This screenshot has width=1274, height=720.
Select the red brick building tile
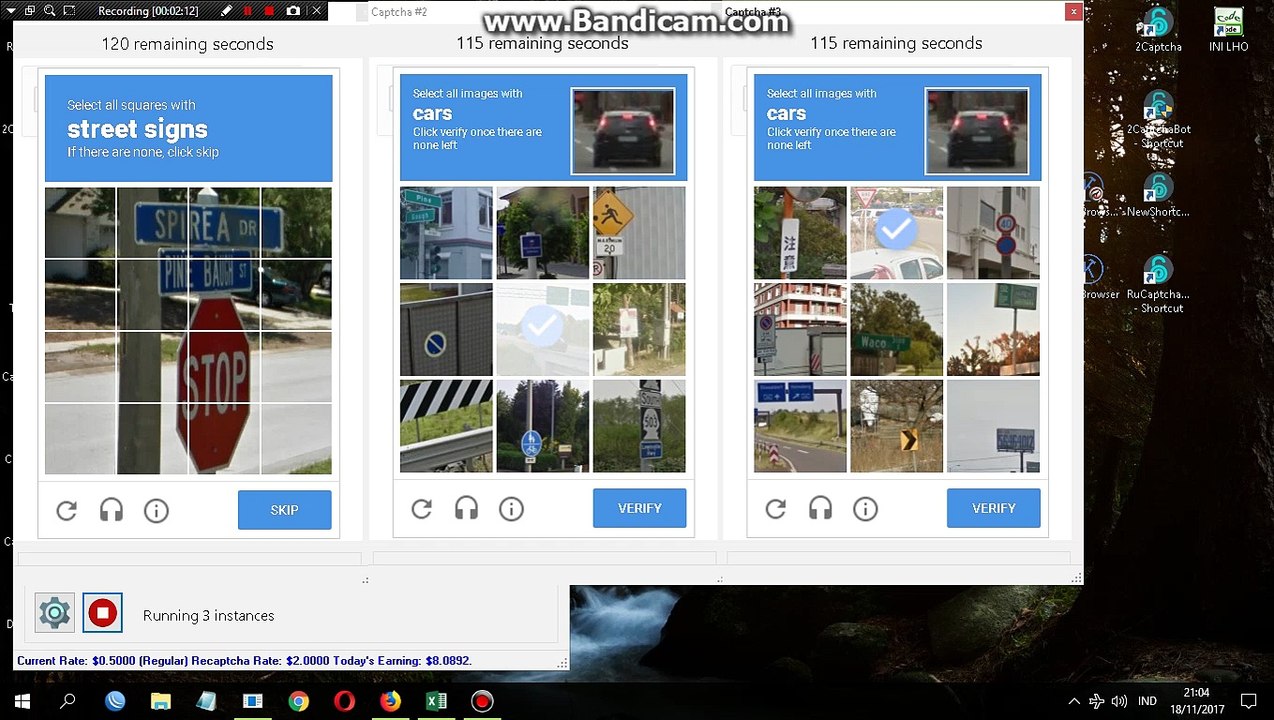(x=800, y=329)
